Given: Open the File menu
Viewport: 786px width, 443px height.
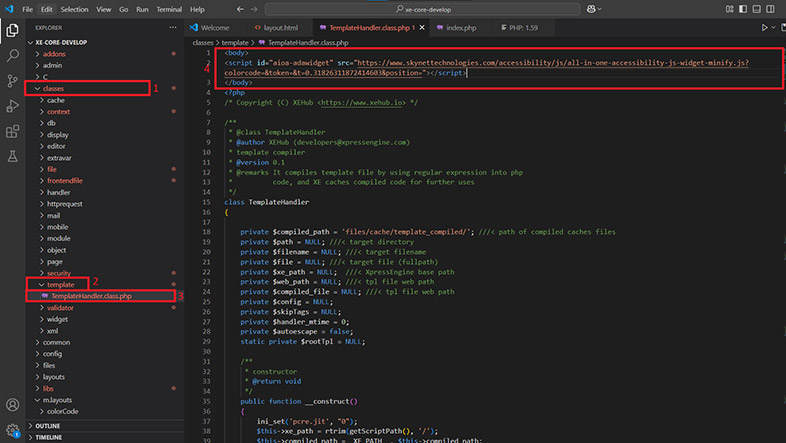Looking at the screenshot, I should (x=27, y=9).
